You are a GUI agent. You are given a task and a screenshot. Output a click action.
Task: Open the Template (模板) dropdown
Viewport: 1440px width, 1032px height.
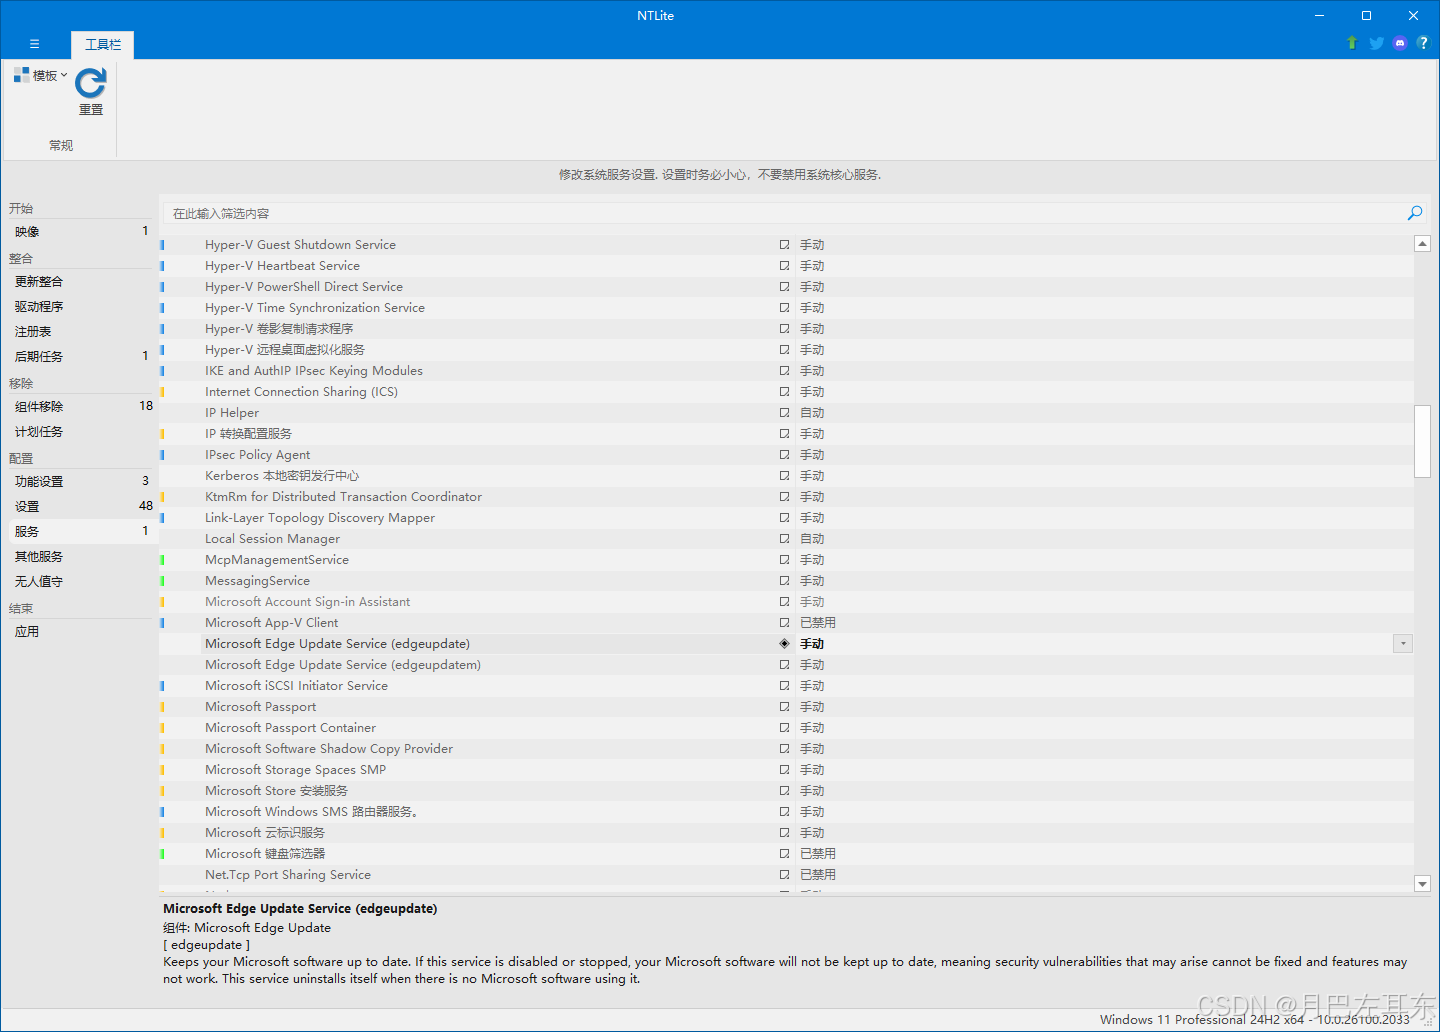click(41, 75)
